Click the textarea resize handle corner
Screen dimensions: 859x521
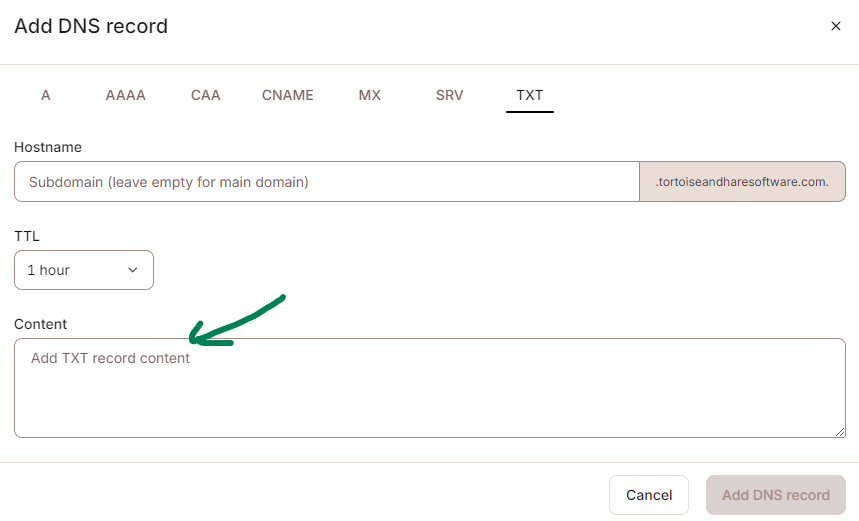pyautogui.click(x=840, y=432)
